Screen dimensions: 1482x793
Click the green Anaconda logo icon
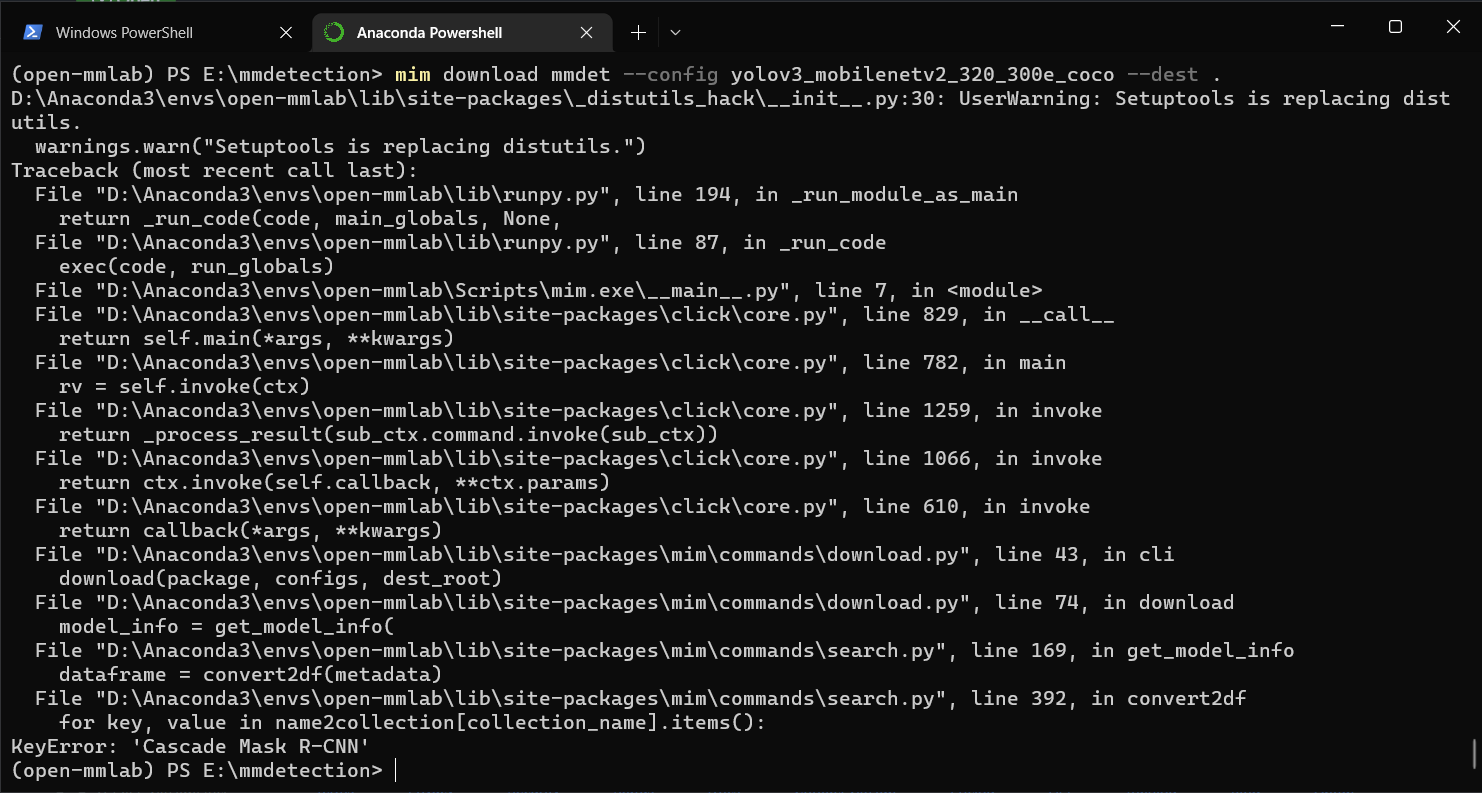333,31
